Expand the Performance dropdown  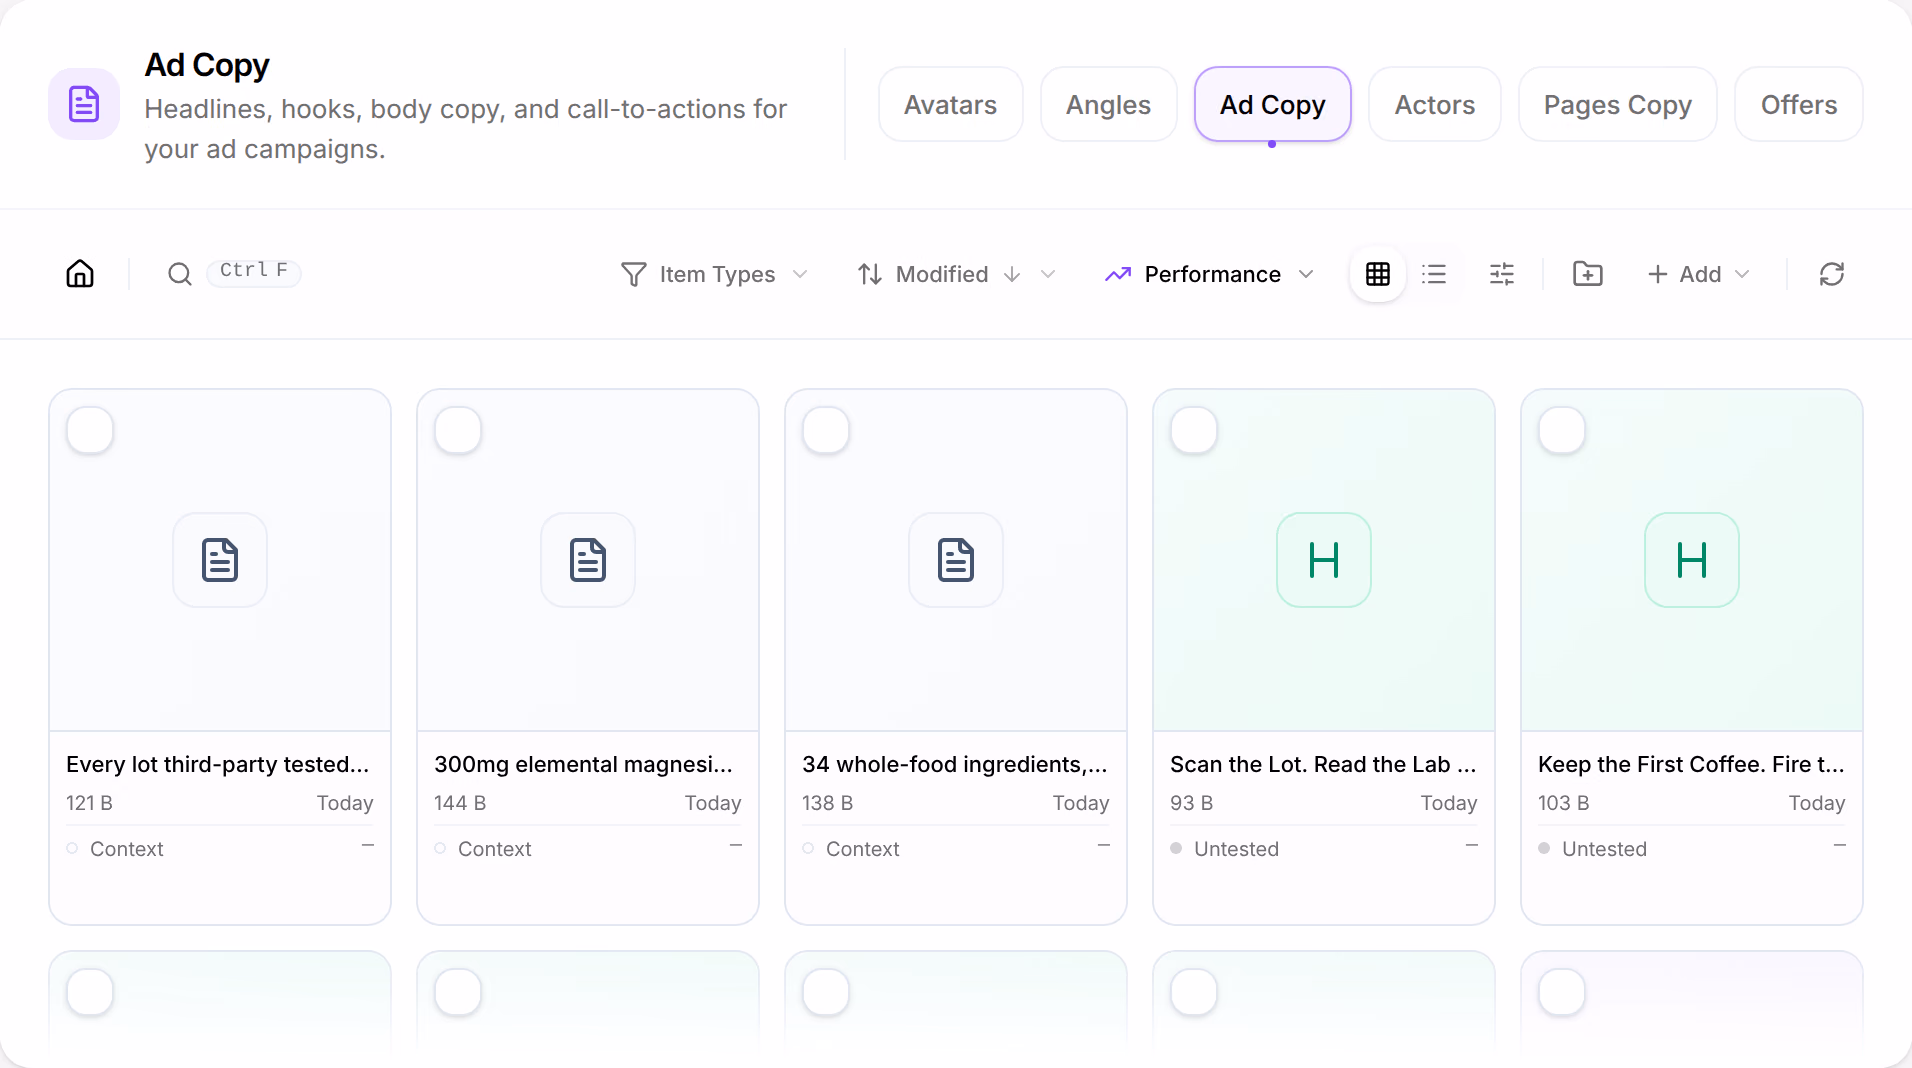coord(1306,274)
